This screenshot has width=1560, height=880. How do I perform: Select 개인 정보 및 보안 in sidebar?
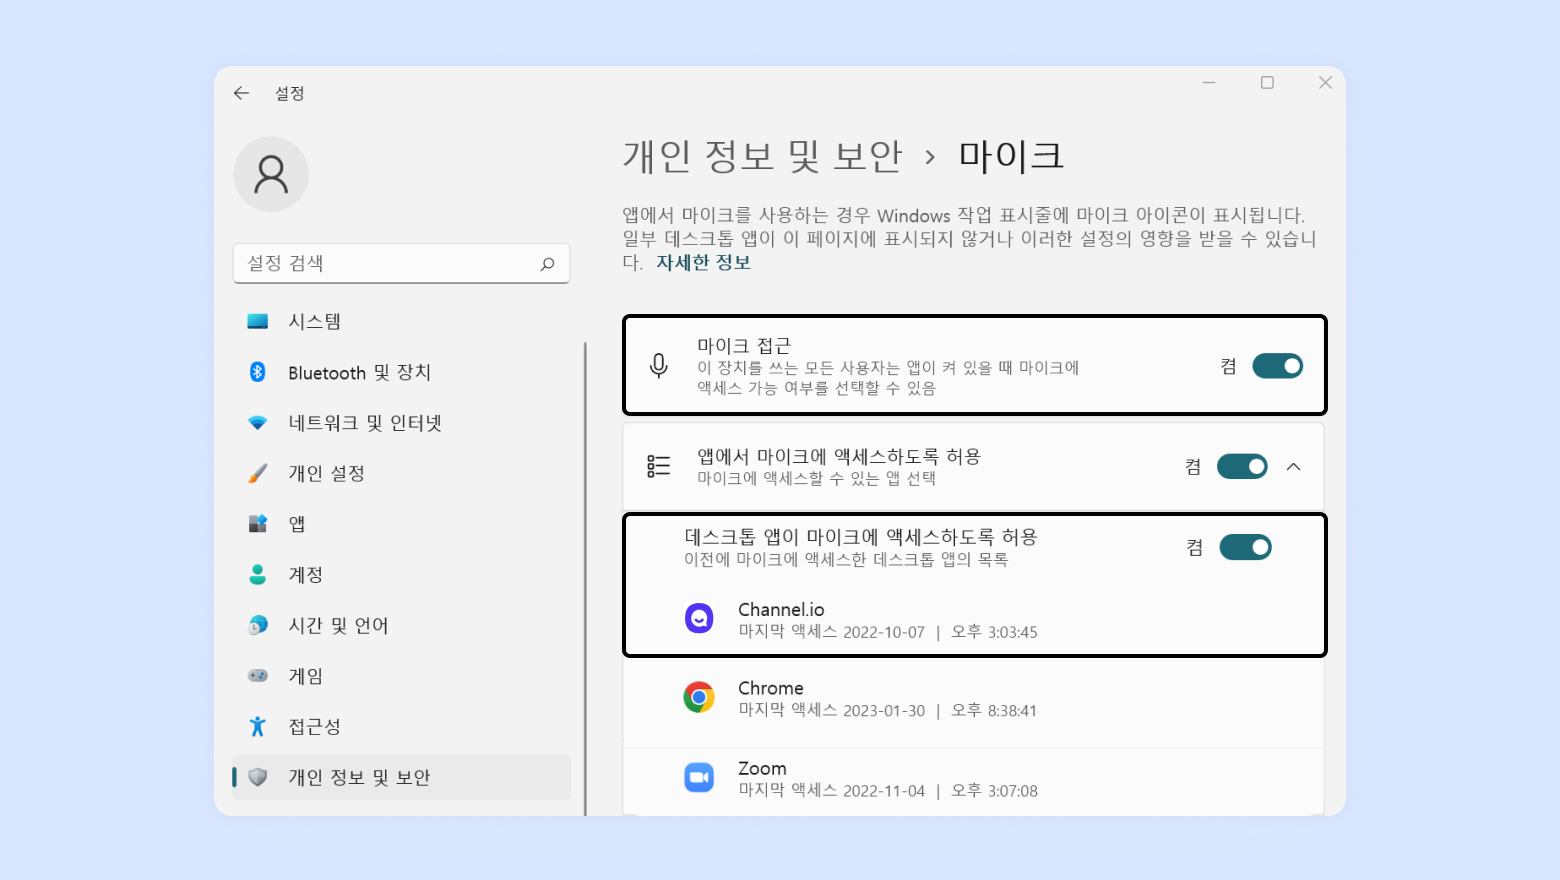(x=402, y=777)
